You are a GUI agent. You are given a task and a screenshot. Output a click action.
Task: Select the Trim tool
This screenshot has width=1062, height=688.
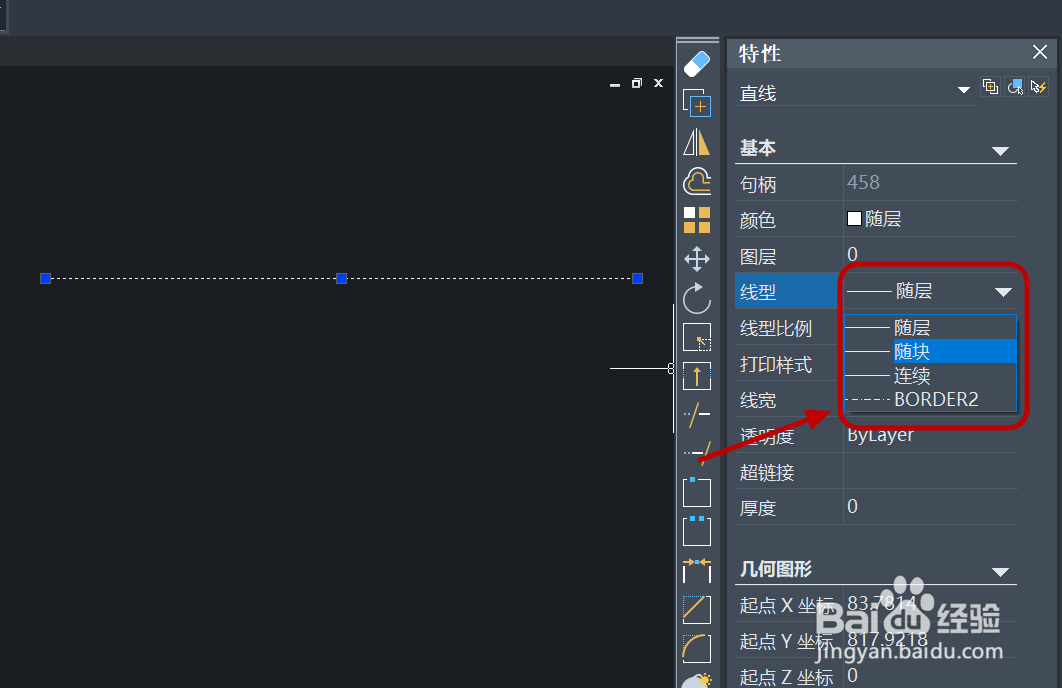(697, 414)
